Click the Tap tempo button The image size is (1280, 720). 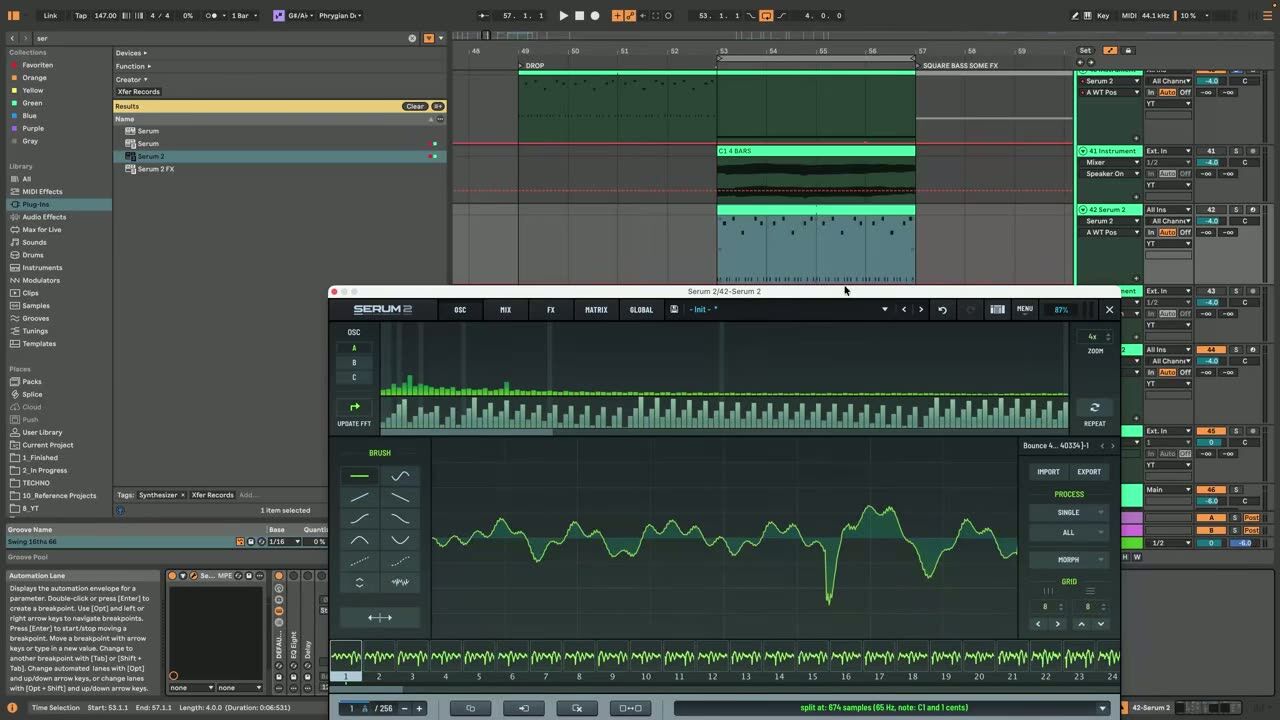[x=81, y=16]
